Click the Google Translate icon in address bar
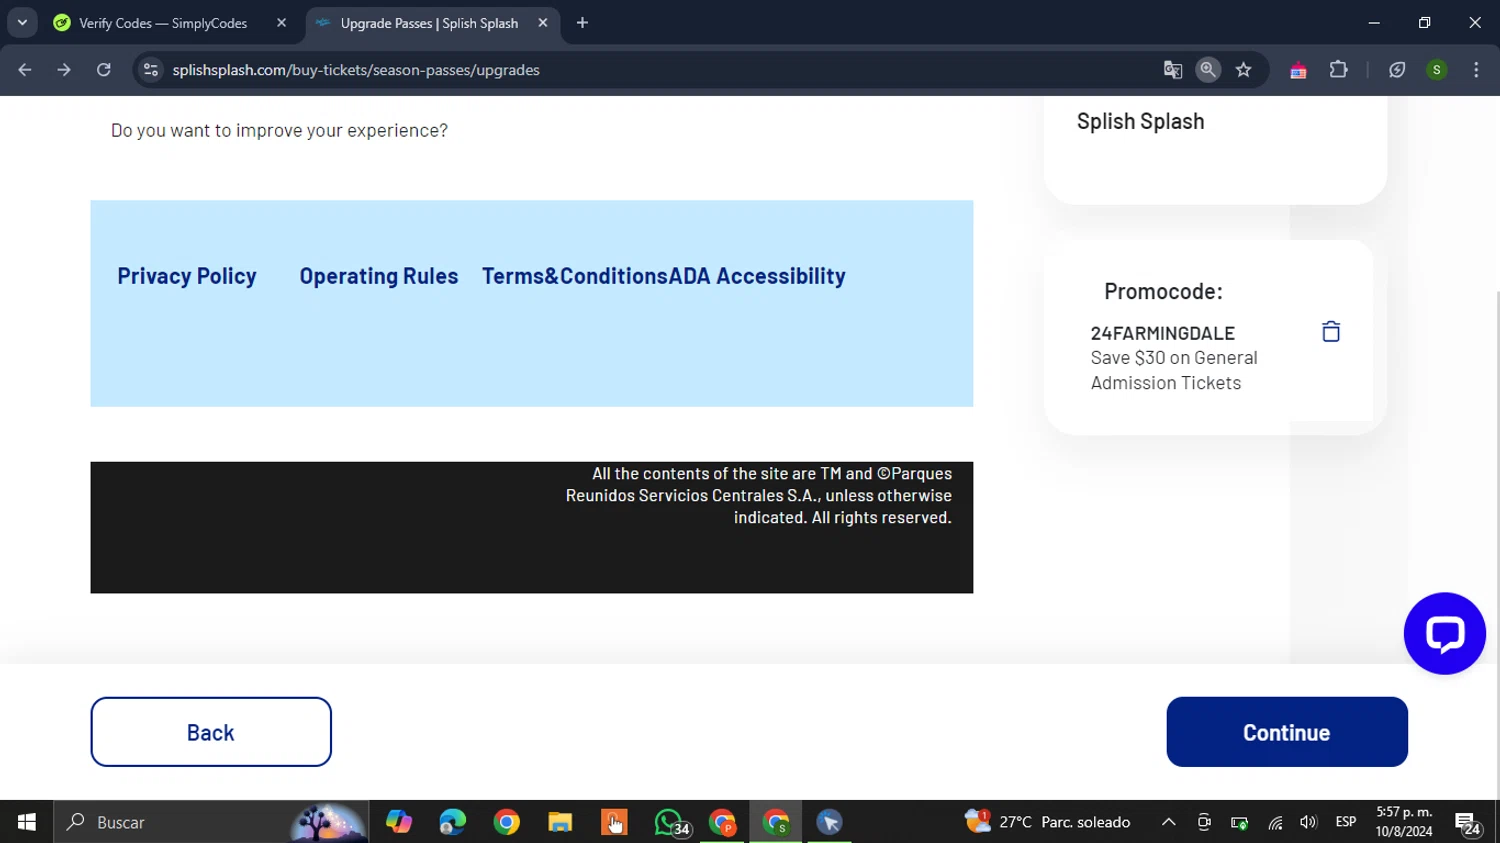 [x=1172, y=70]
